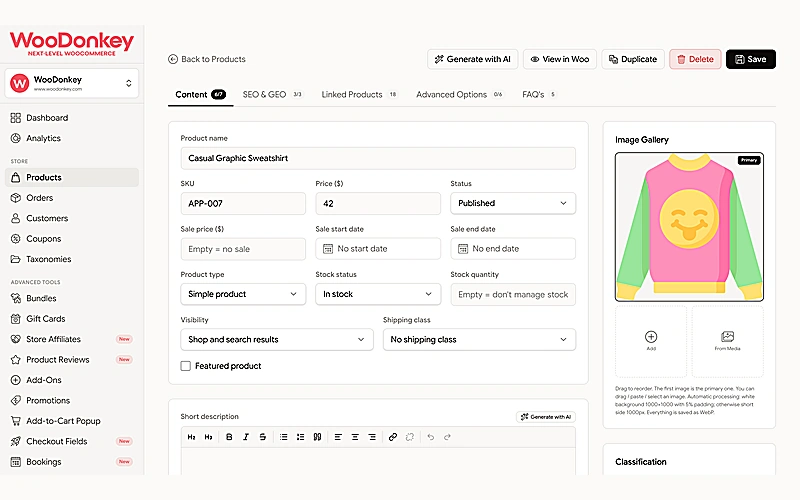Center align text in the editor

pos(355,437)
